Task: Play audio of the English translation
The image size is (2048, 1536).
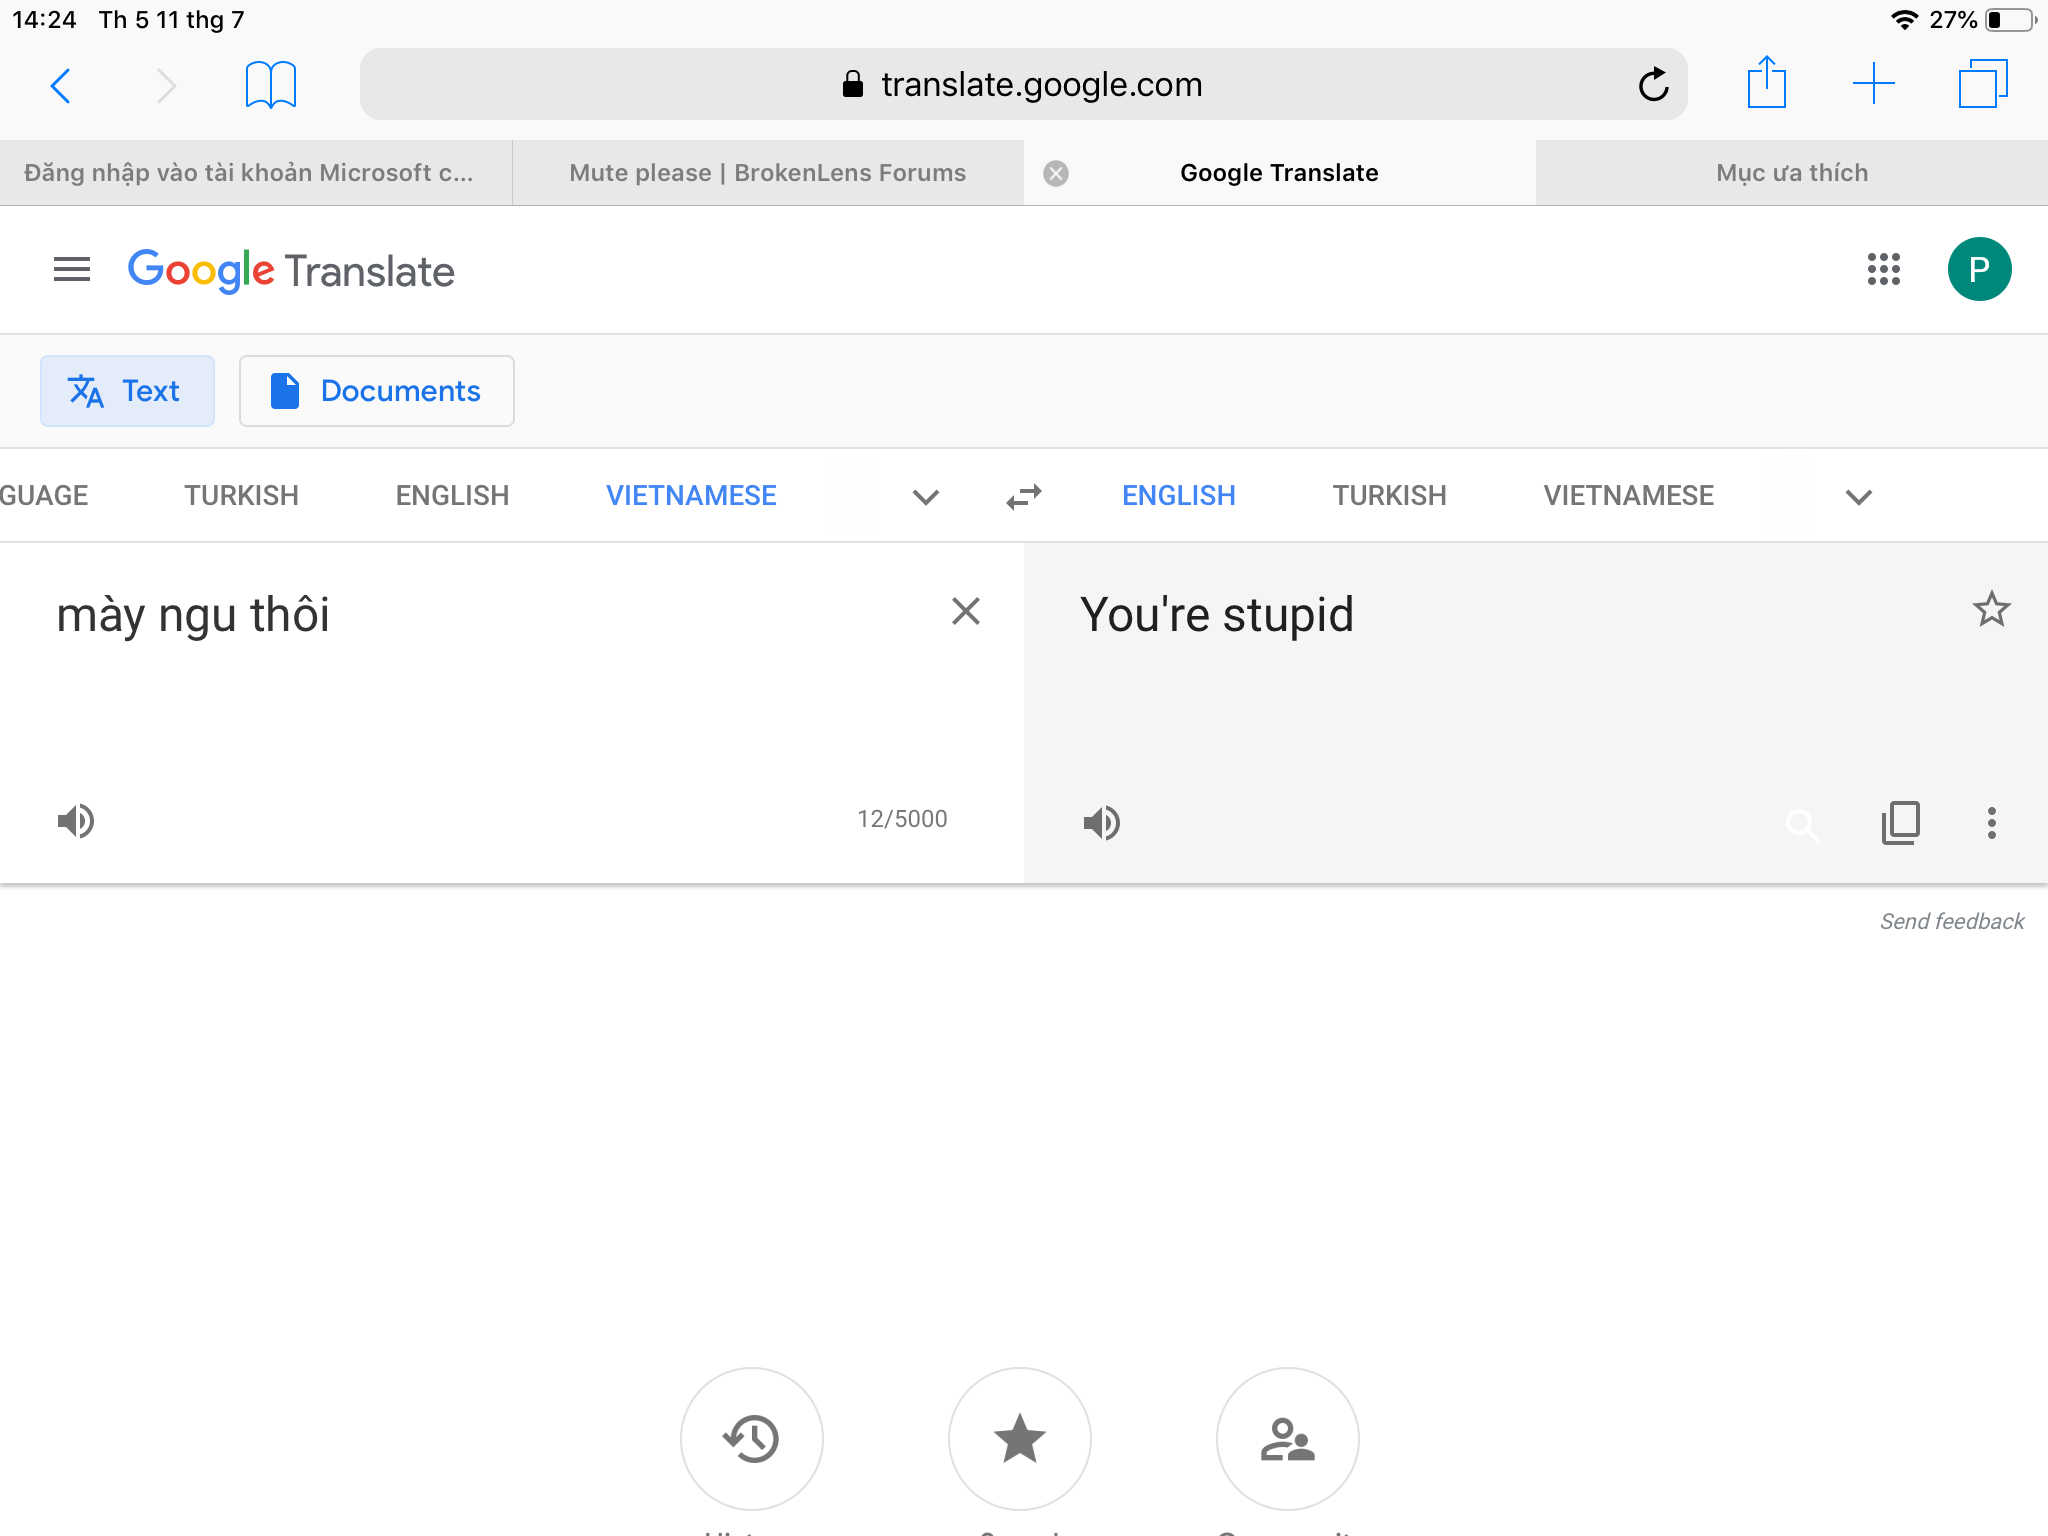Action: [1102, 823]
